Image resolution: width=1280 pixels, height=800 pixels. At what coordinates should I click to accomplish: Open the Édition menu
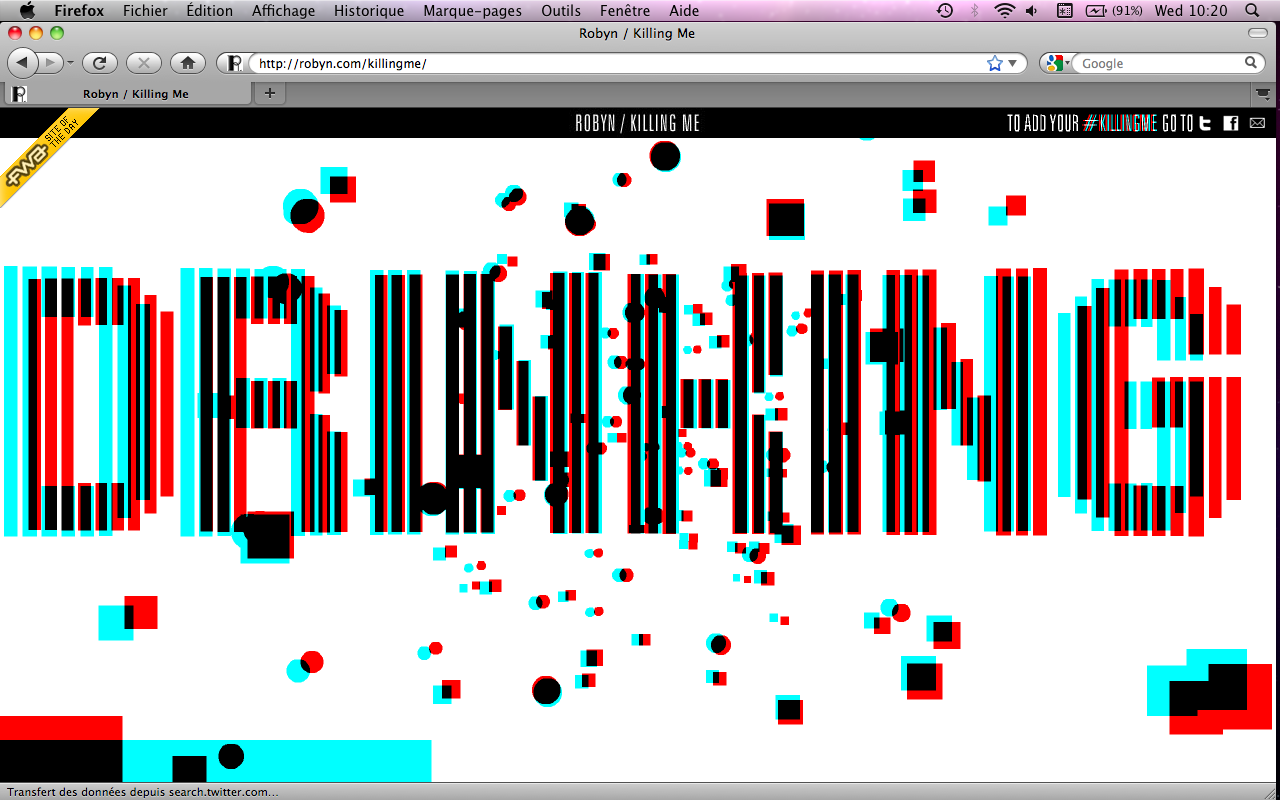point(209,11)
